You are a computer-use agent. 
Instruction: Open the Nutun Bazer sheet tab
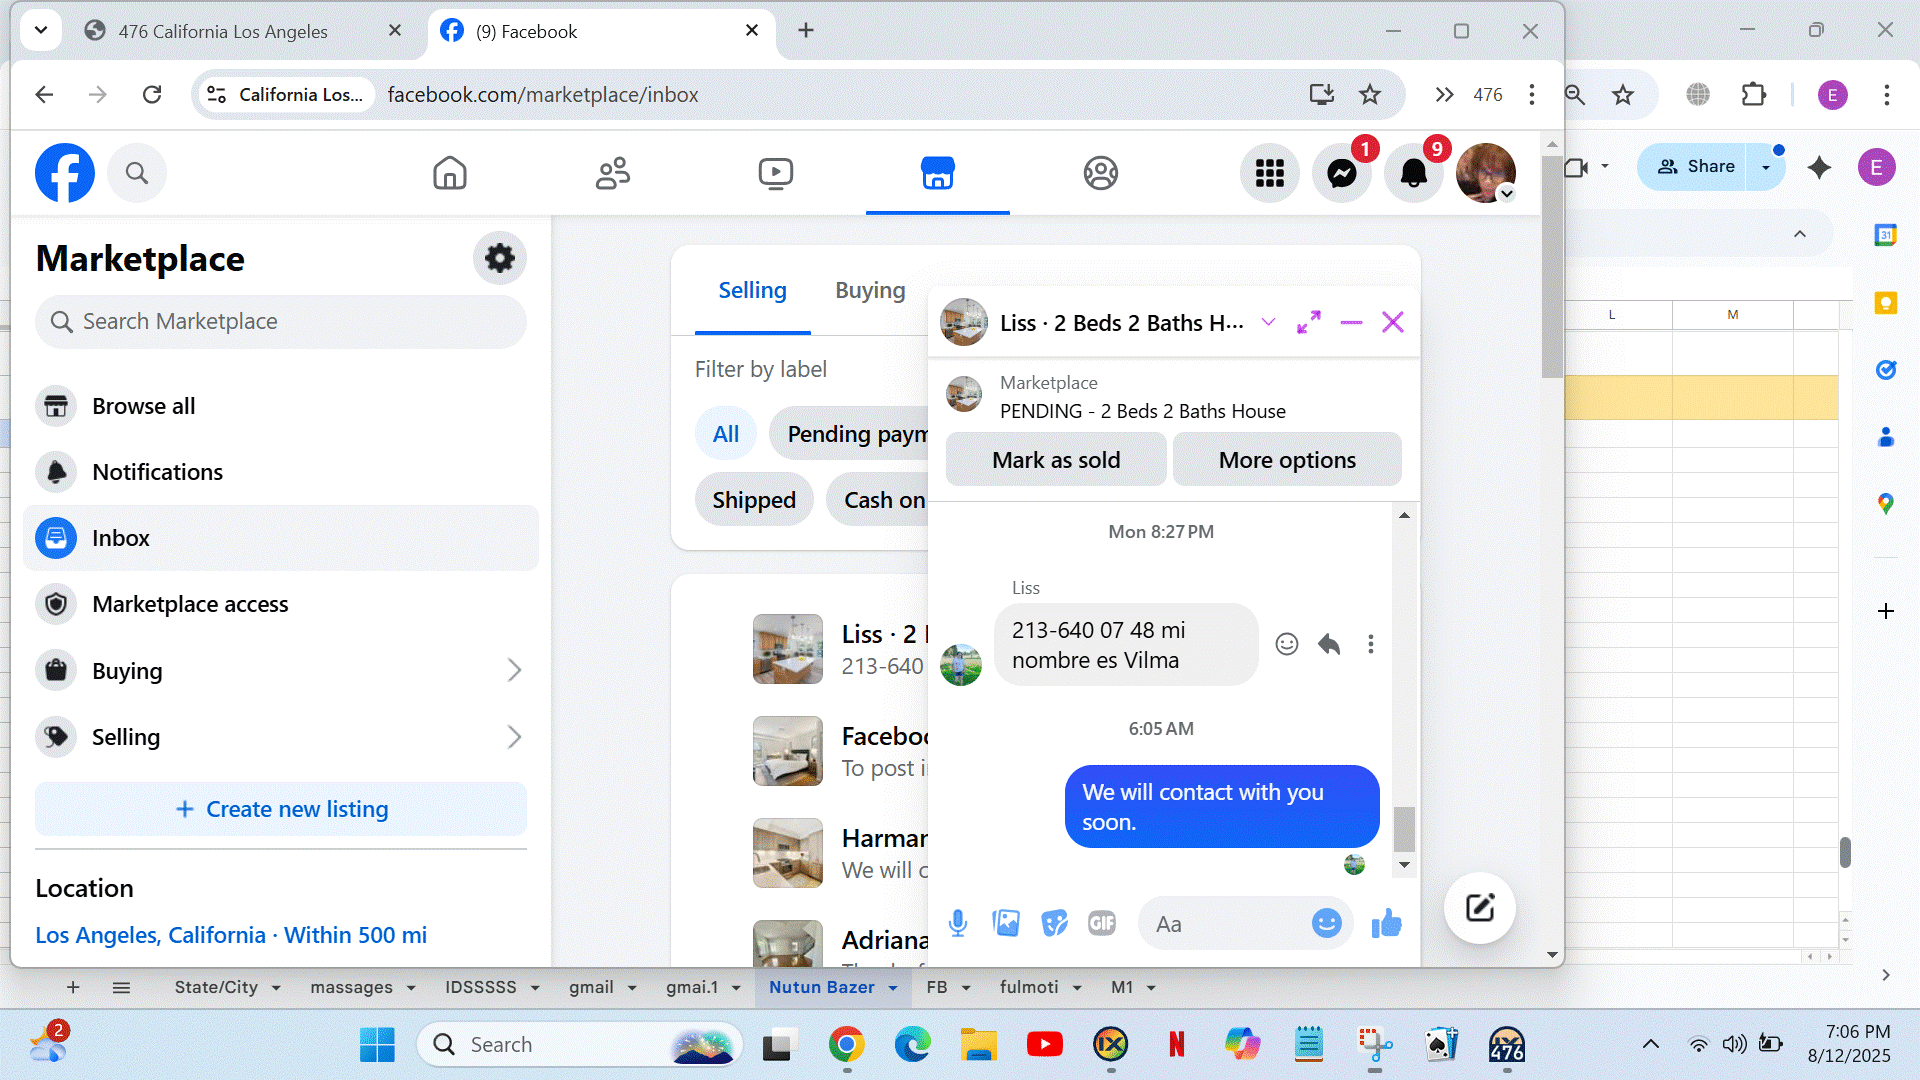[821, 987]
